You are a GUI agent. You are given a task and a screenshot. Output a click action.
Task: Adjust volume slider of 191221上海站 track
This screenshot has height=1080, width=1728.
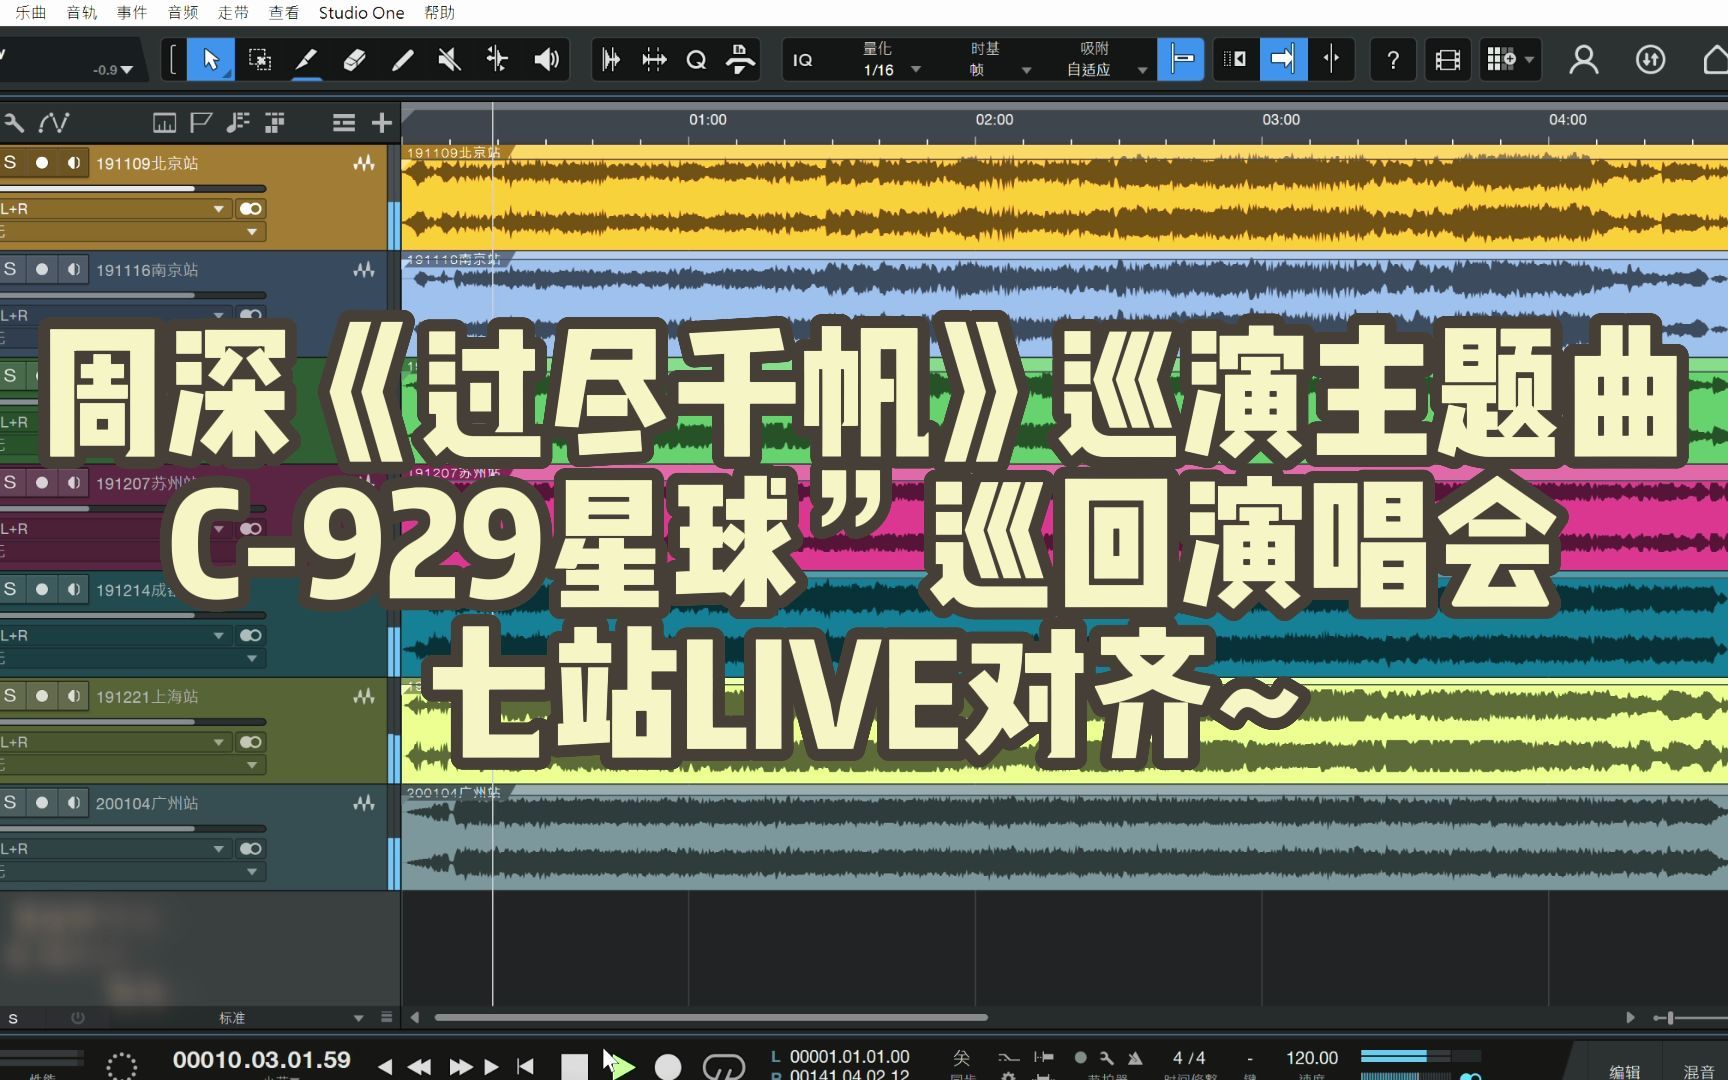pyautogui.click(x=133, y=721)
